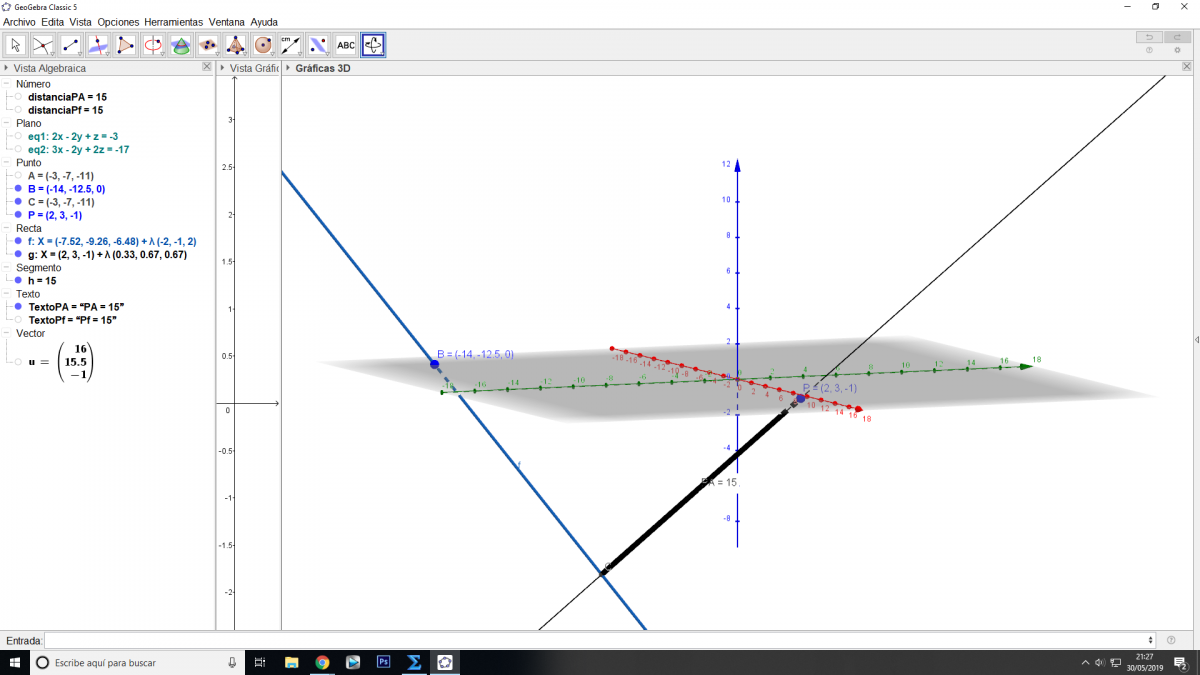Select the Intersect point tool
This screenshot has height=675, width=1200.
coord(43,45)
